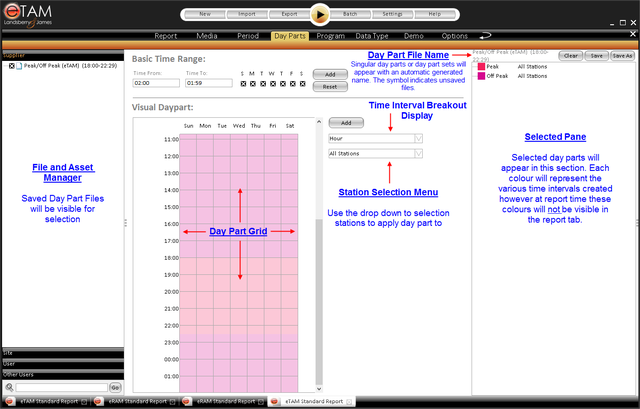Toggle the Monday checkbox

tap(253, 84)
